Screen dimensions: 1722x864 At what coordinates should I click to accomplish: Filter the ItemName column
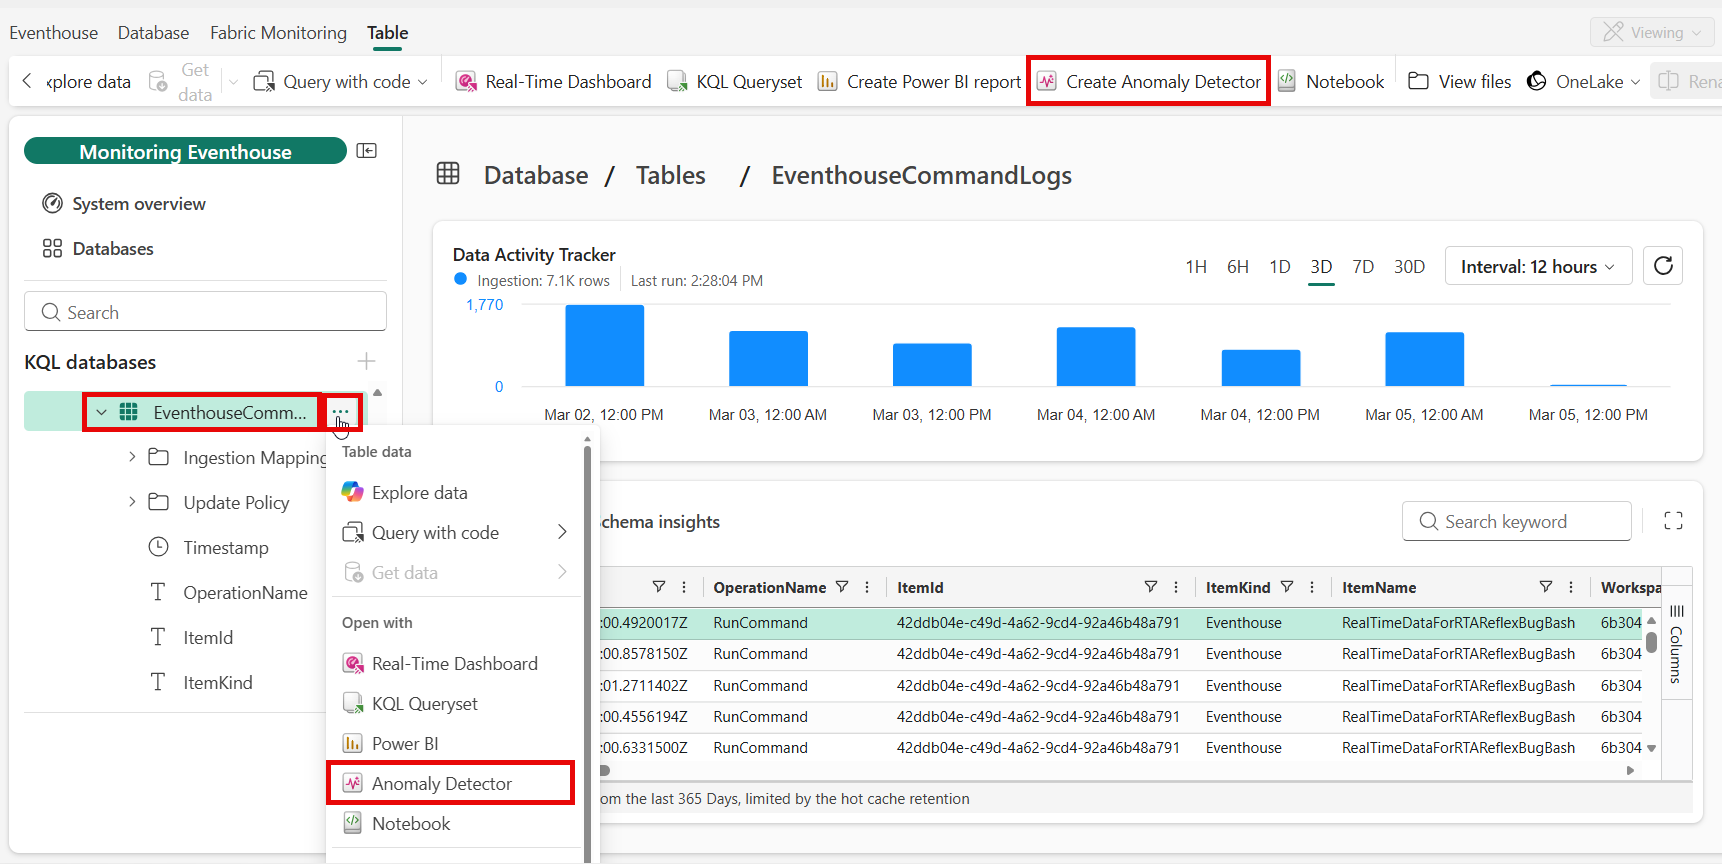point(1546,587)
